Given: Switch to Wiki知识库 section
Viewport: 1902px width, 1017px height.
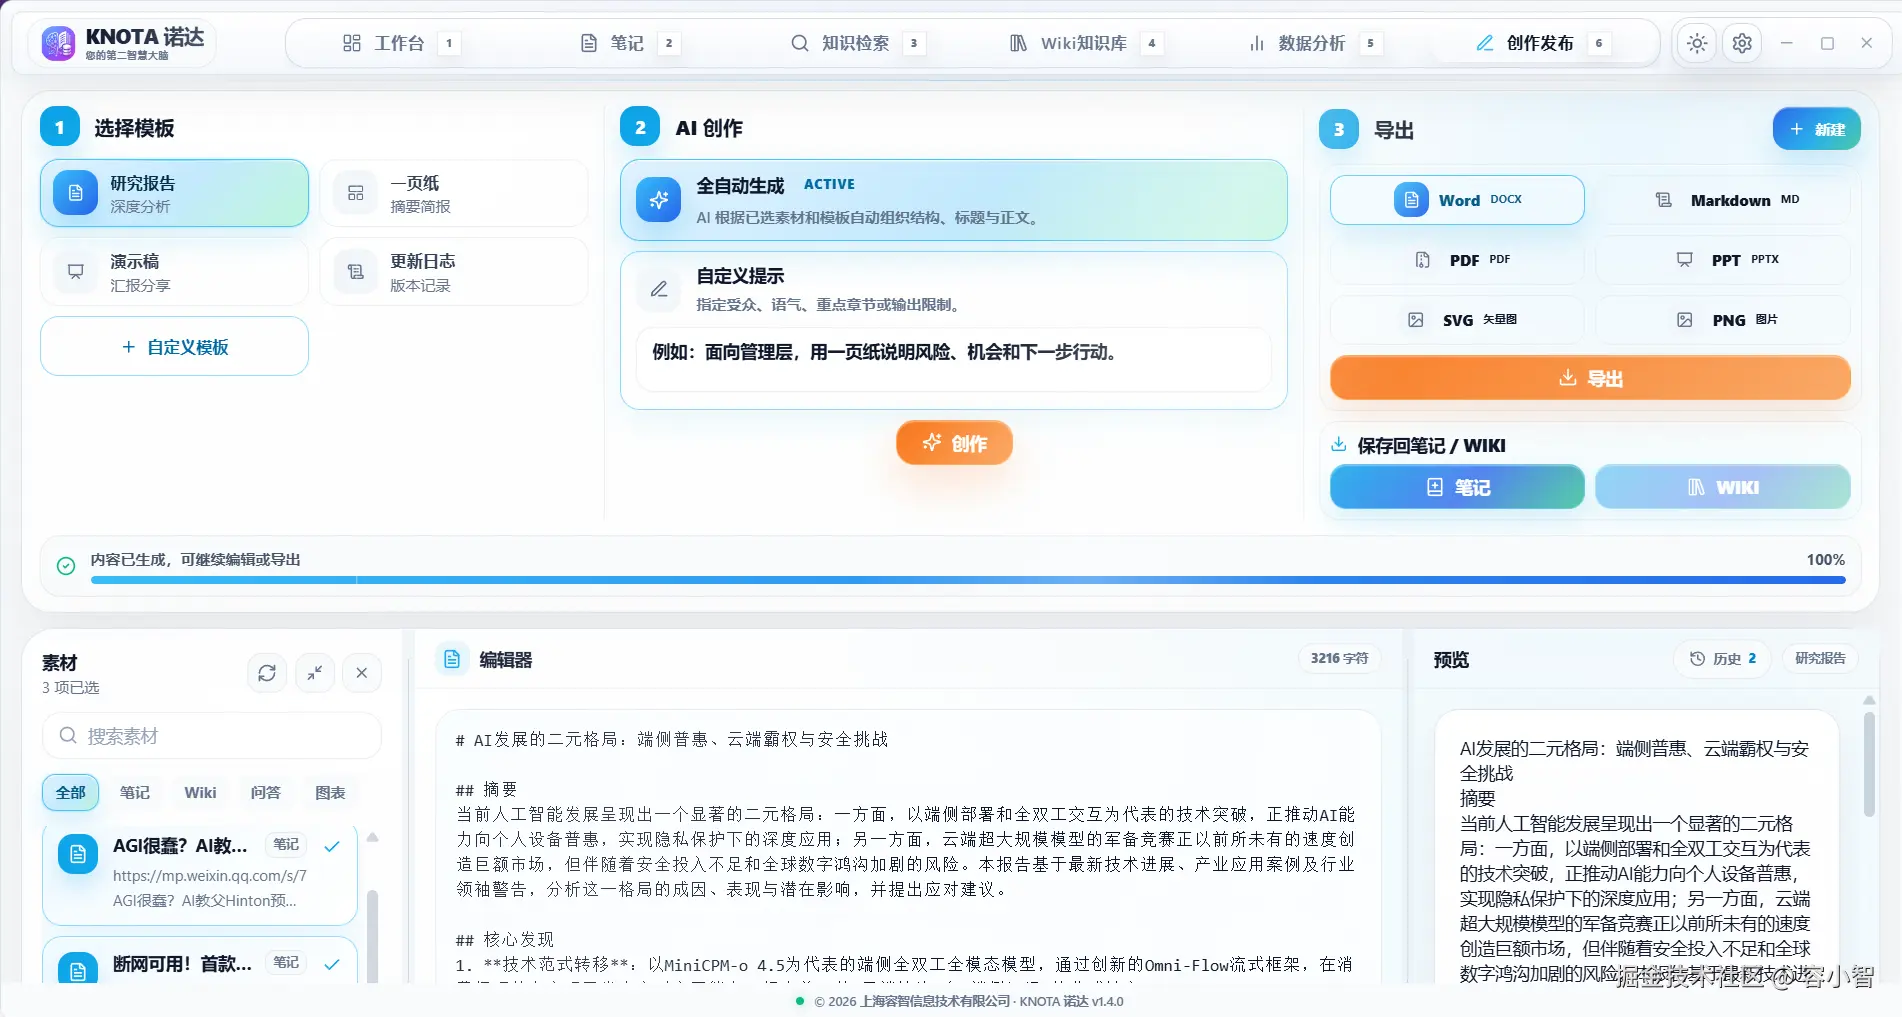Looking at the screenshot, I should pyautogui.click(x=1083, y=43).
